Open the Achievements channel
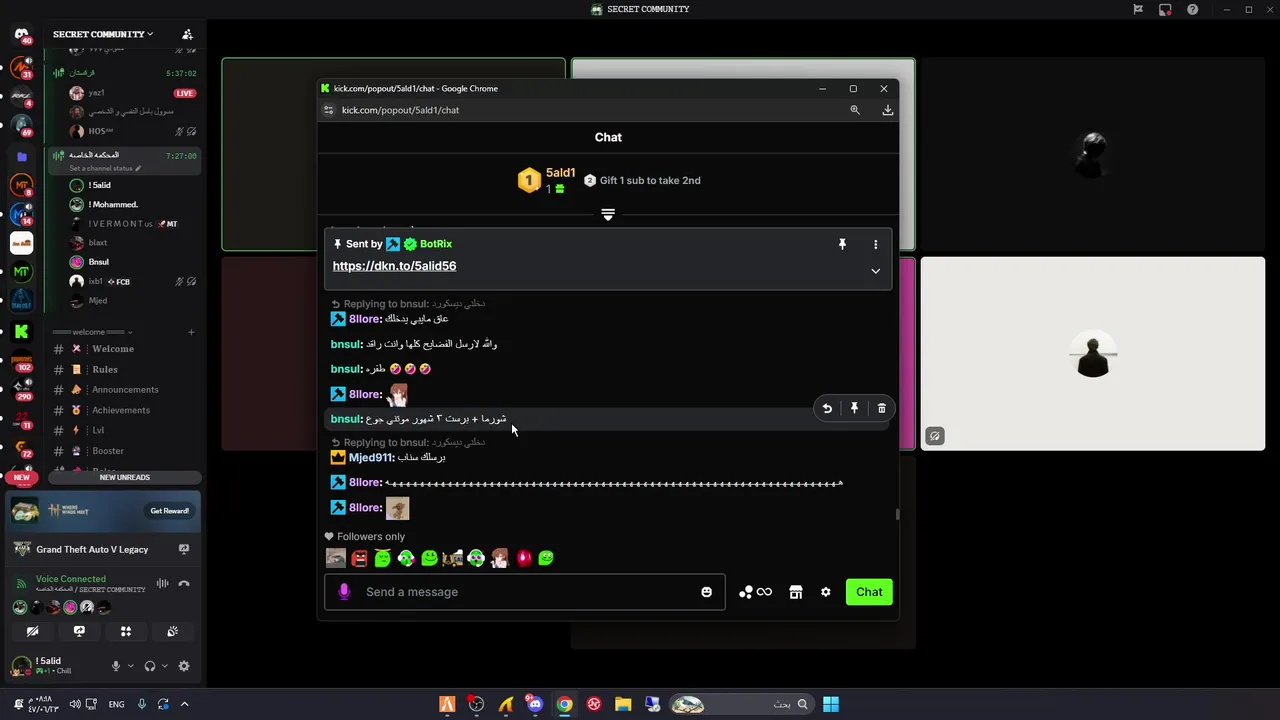Screen dimensions: 1280x720 coord(125,410)
